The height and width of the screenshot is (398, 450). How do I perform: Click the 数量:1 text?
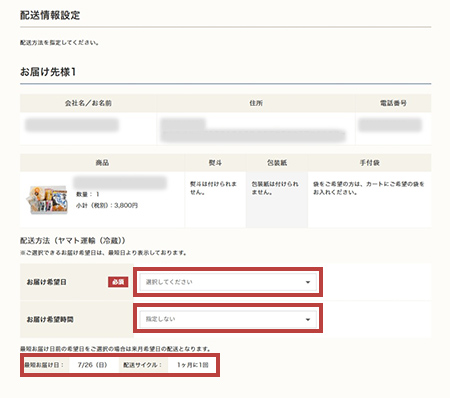coord(87,194)
